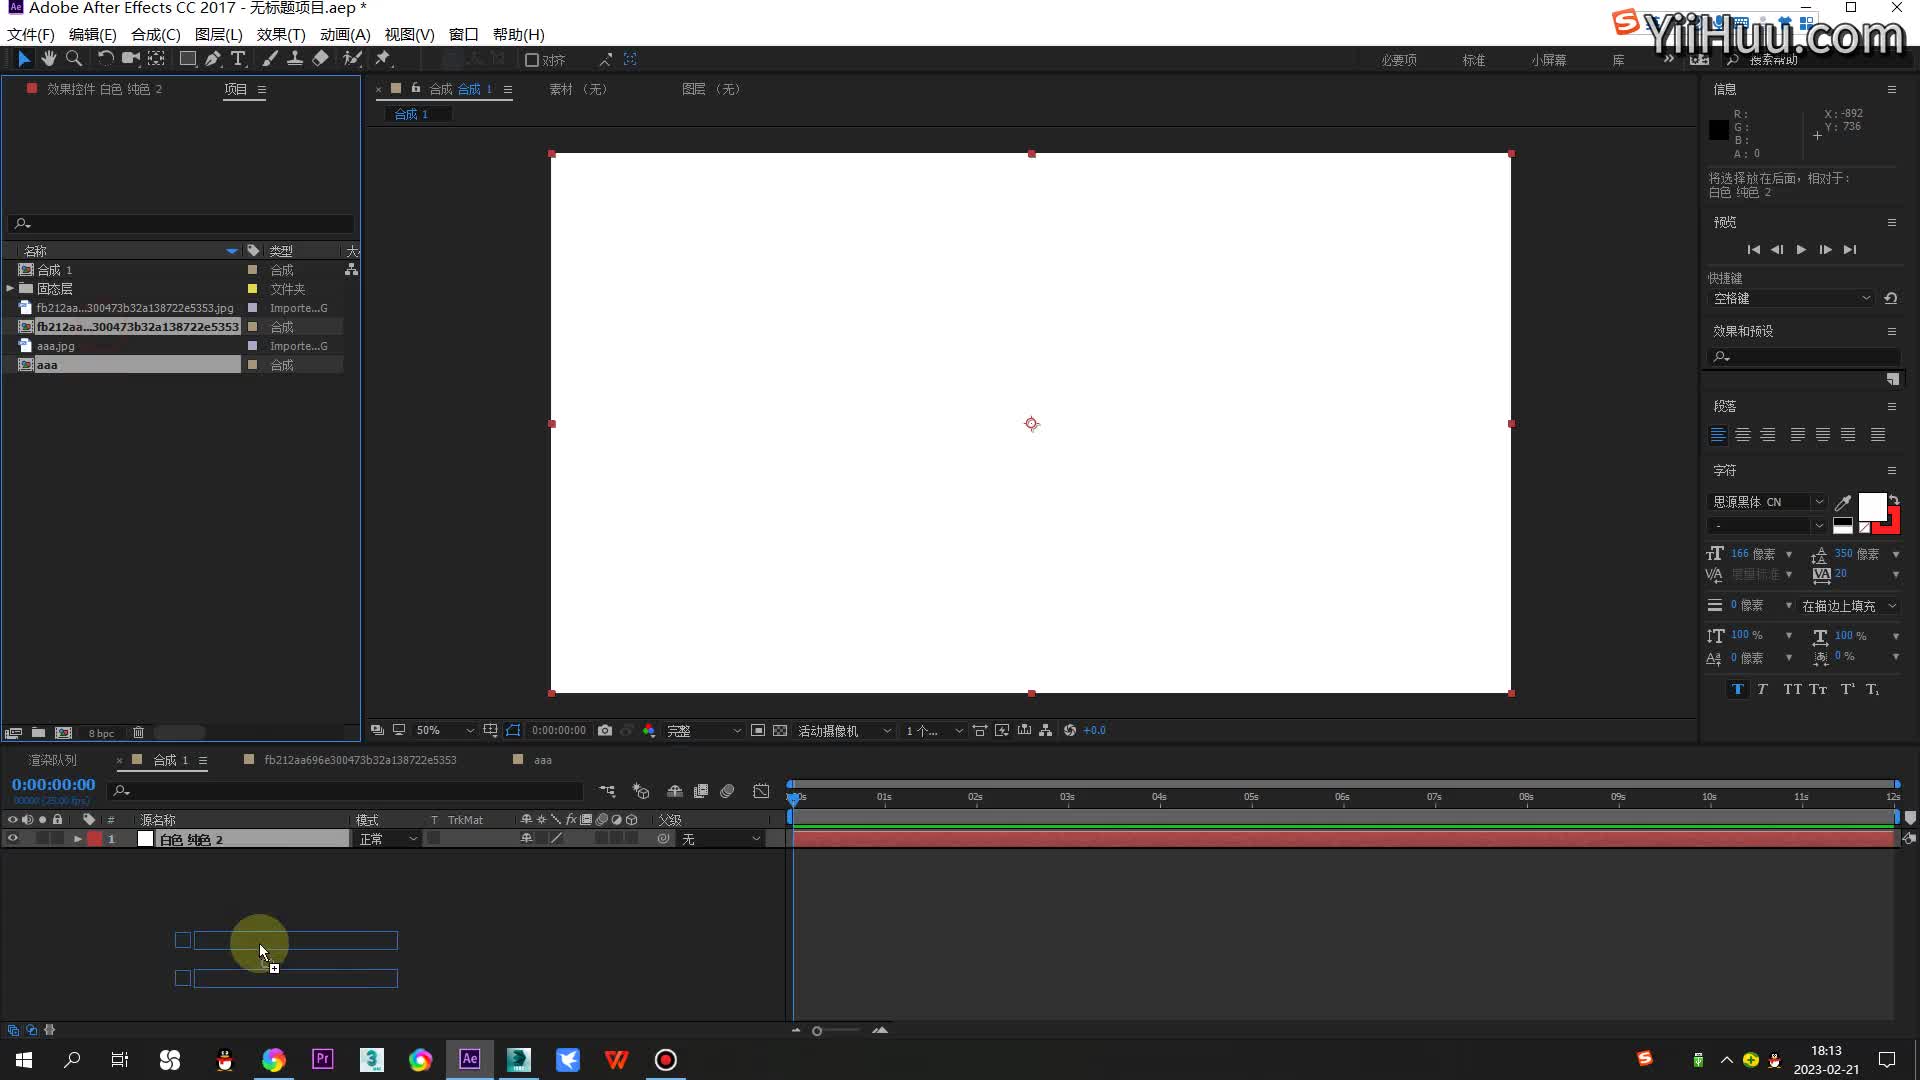
Task: Open the 活动摄像机 camera view dropdown
Action: (x=844, y=731)
